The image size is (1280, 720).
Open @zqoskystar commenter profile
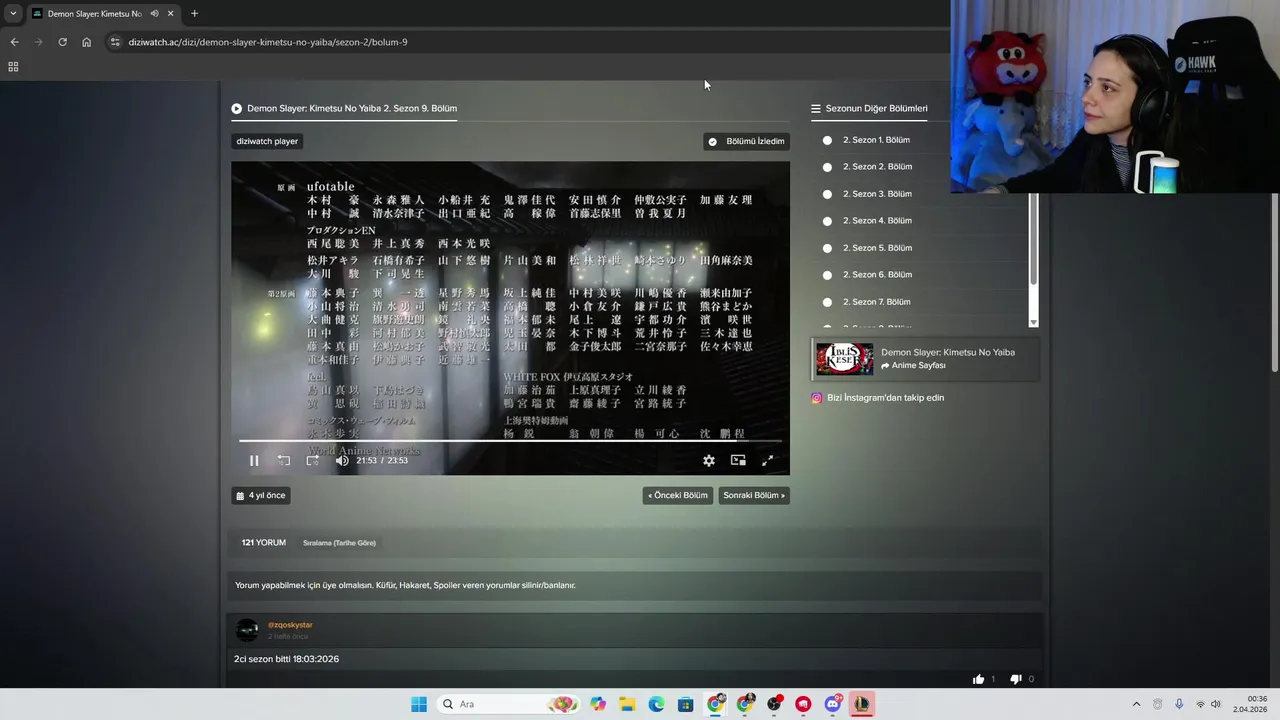tap(290, 625)
